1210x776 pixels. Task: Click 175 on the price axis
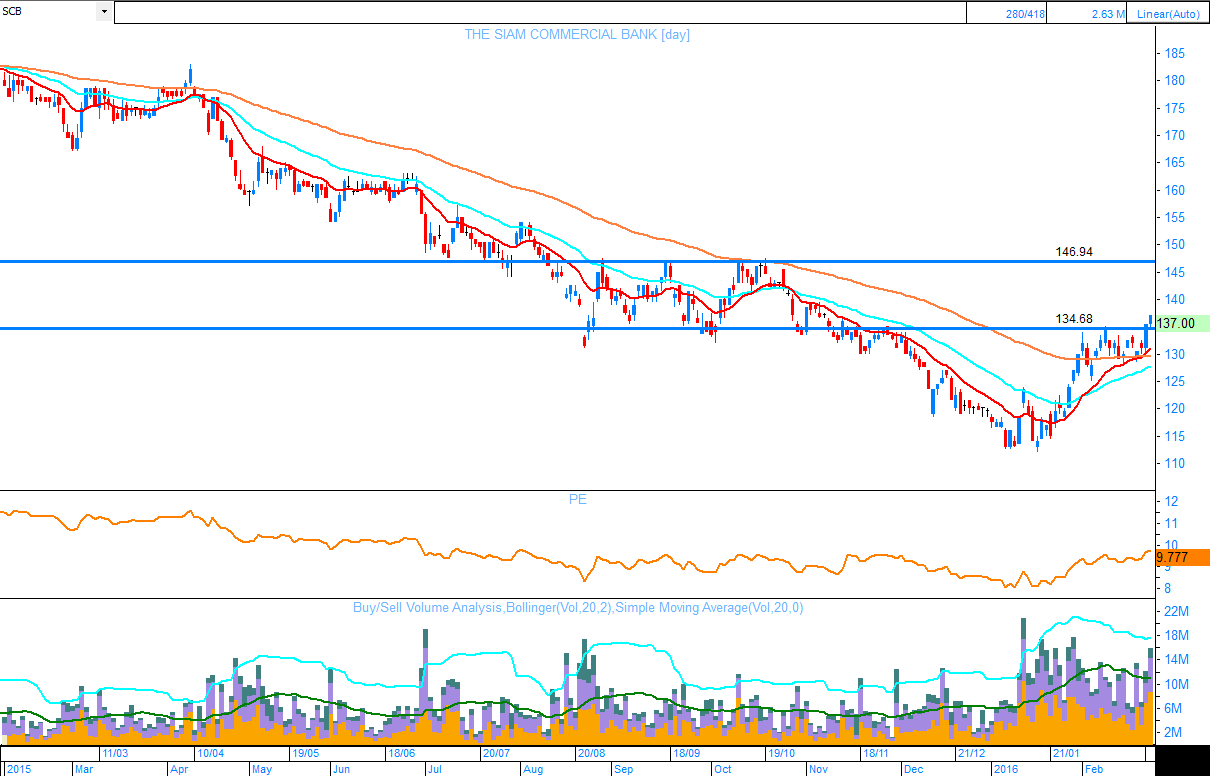(x=1176, y=108)
